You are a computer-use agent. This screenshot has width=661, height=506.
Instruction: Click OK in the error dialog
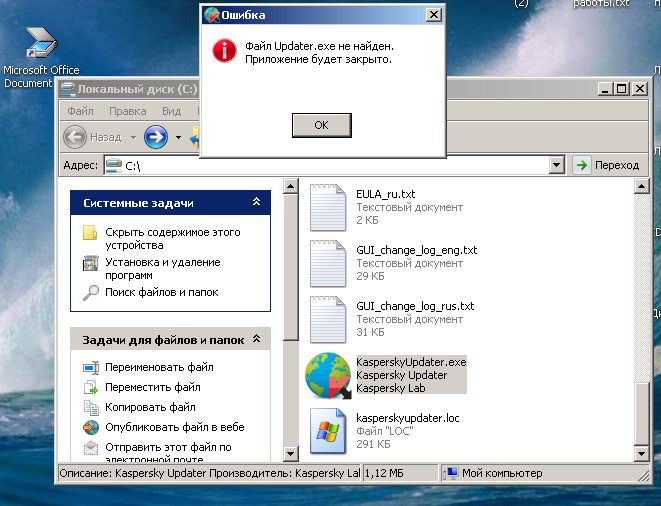(321, 125)
